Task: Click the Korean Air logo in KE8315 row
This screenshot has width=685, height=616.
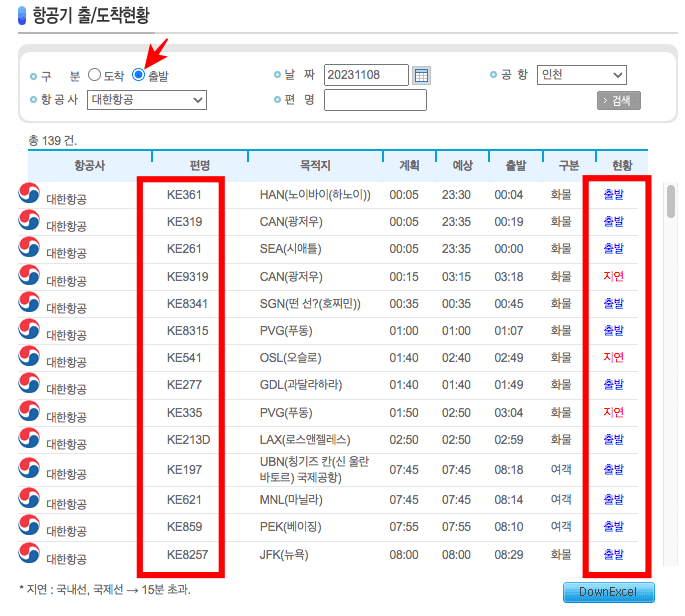Action: pos(29,329)
